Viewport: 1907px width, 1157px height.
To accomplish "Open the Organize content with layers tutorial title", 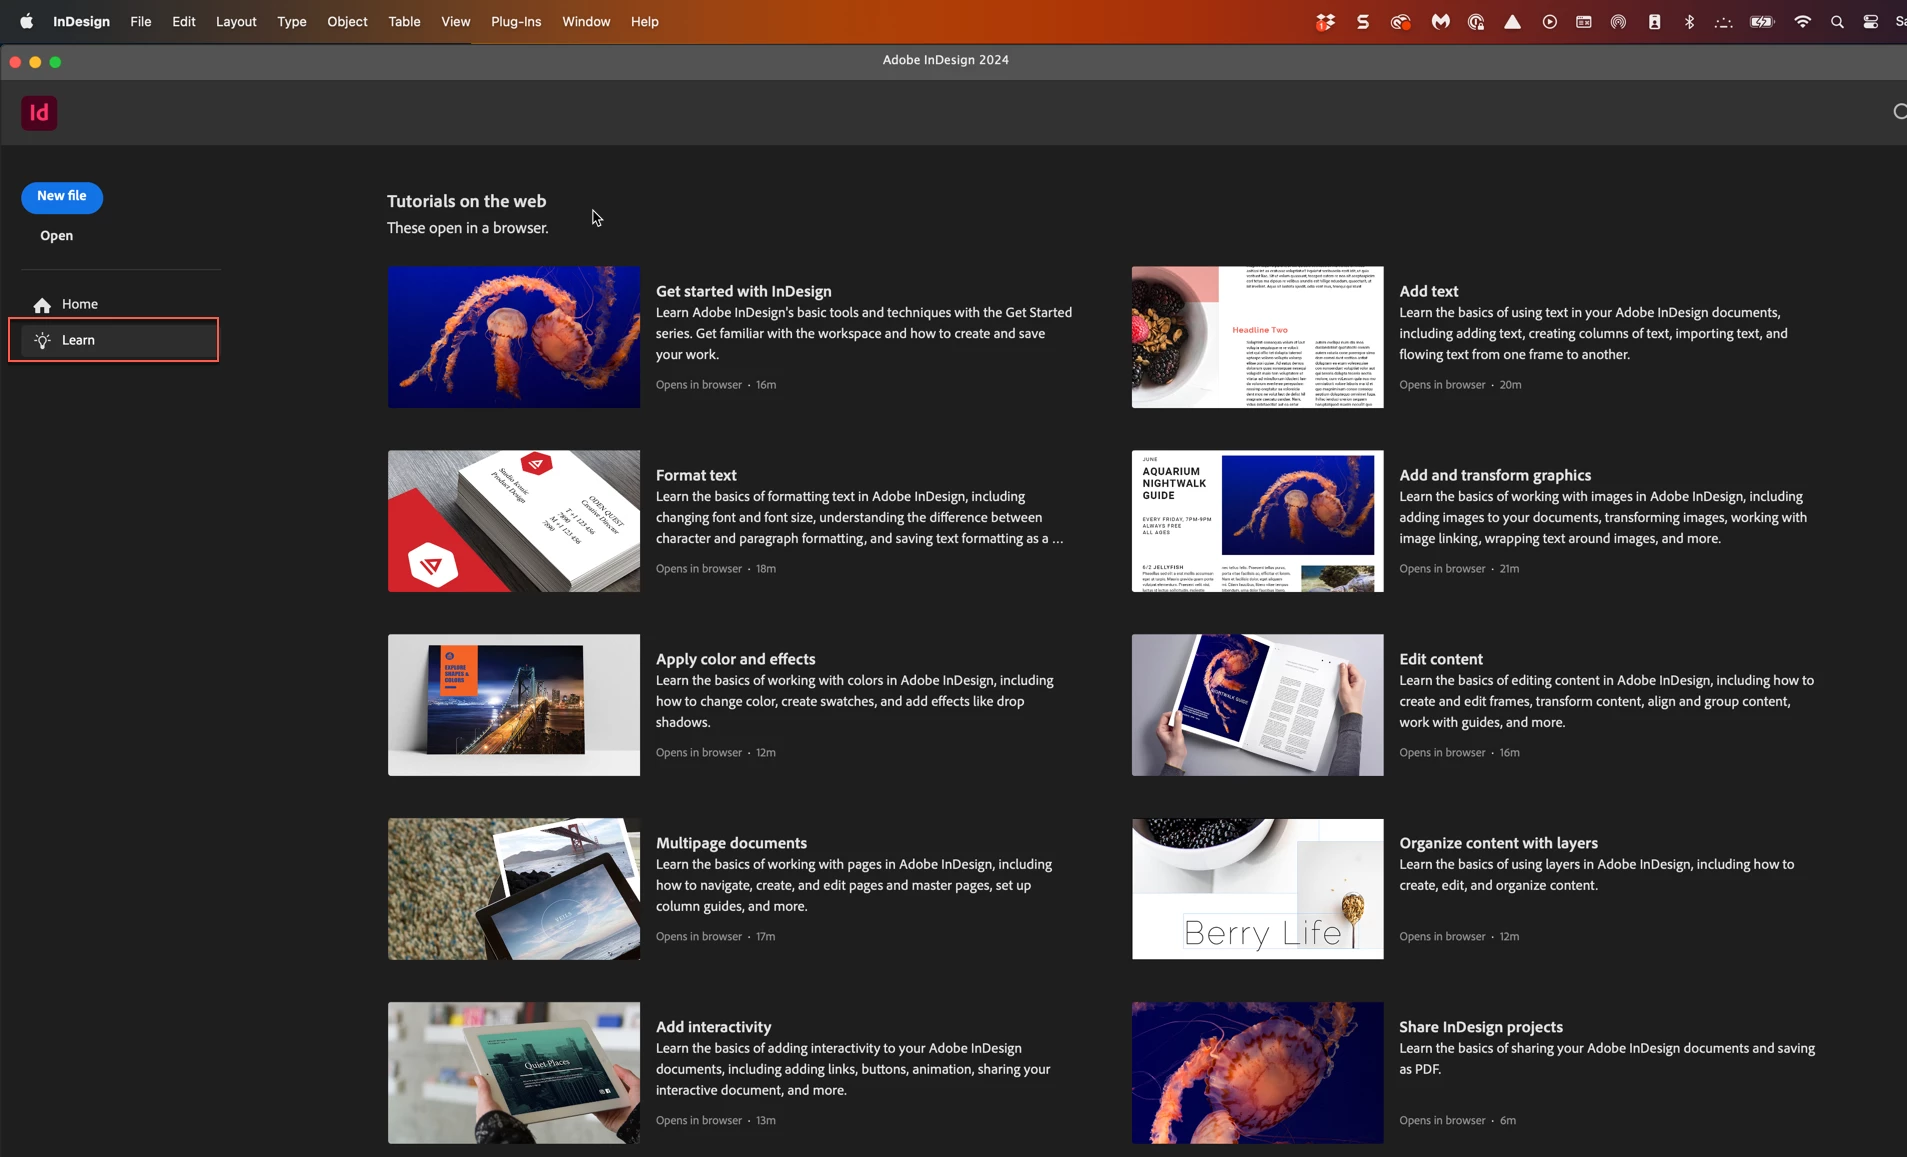I will (x=1498, y=843).
